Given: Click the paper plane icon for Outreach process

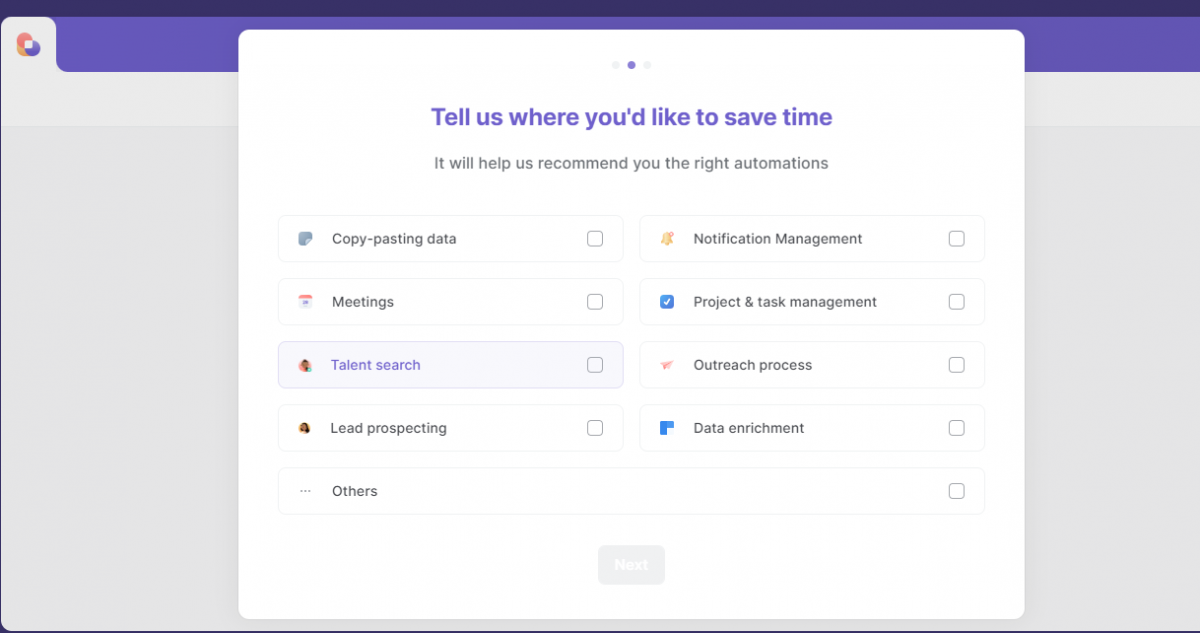Looking at the screenshot, I should pos(666,364).
